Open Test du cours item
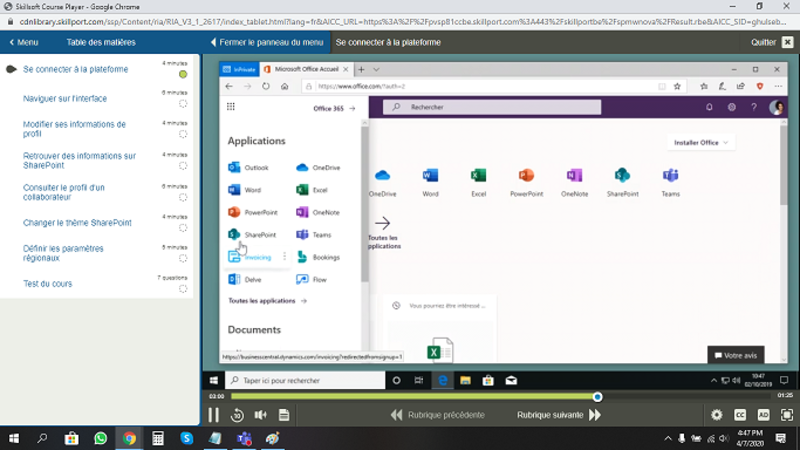 tap(47, 284)
